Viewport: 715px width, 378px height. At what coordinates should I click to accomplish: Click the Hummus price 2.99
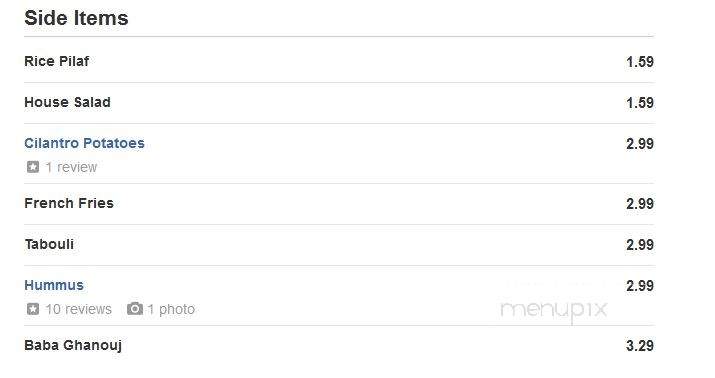point(640,286)
